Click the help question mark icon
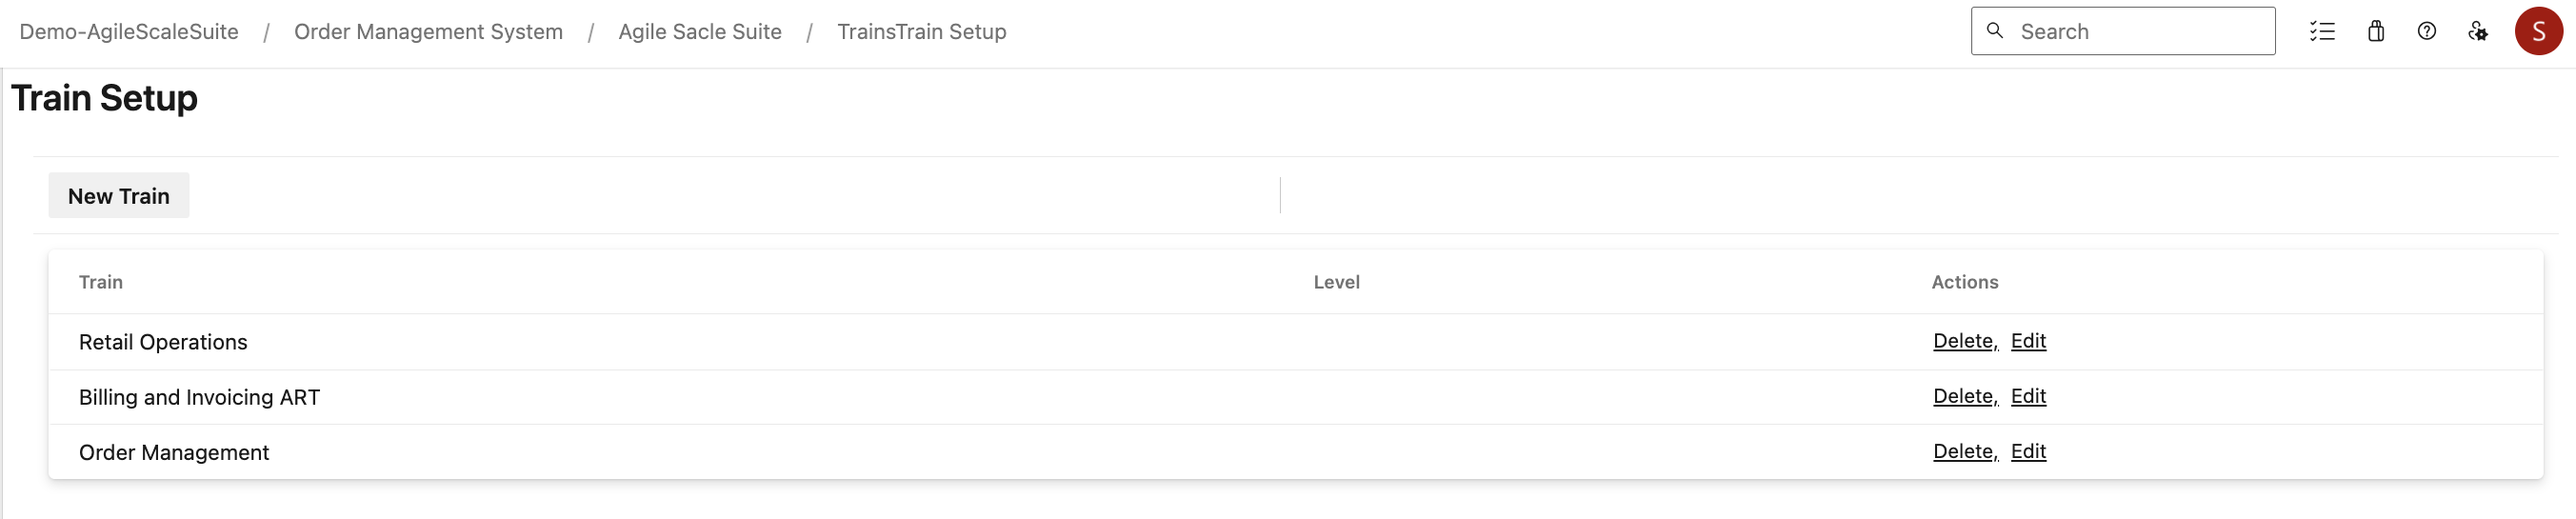The width and height of the screenshot is (2576, 519). [x=2427, y=32]
